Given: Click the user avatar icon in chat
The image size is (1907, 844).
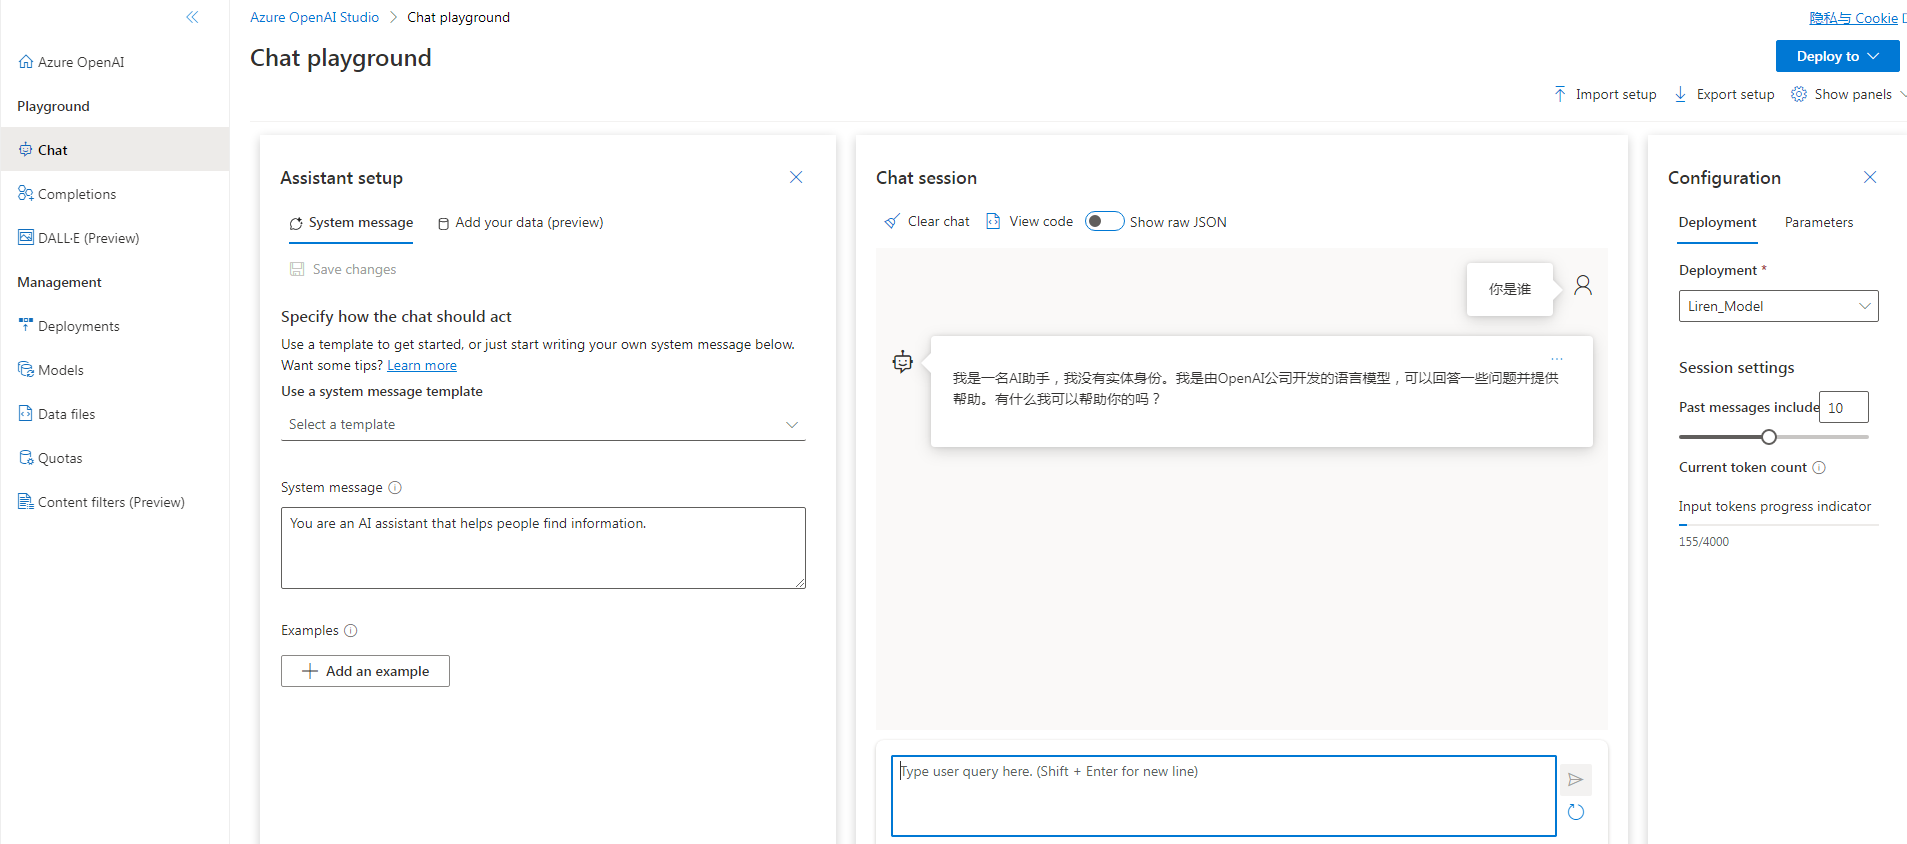Looking at the screenshot, I should 1583,286.
